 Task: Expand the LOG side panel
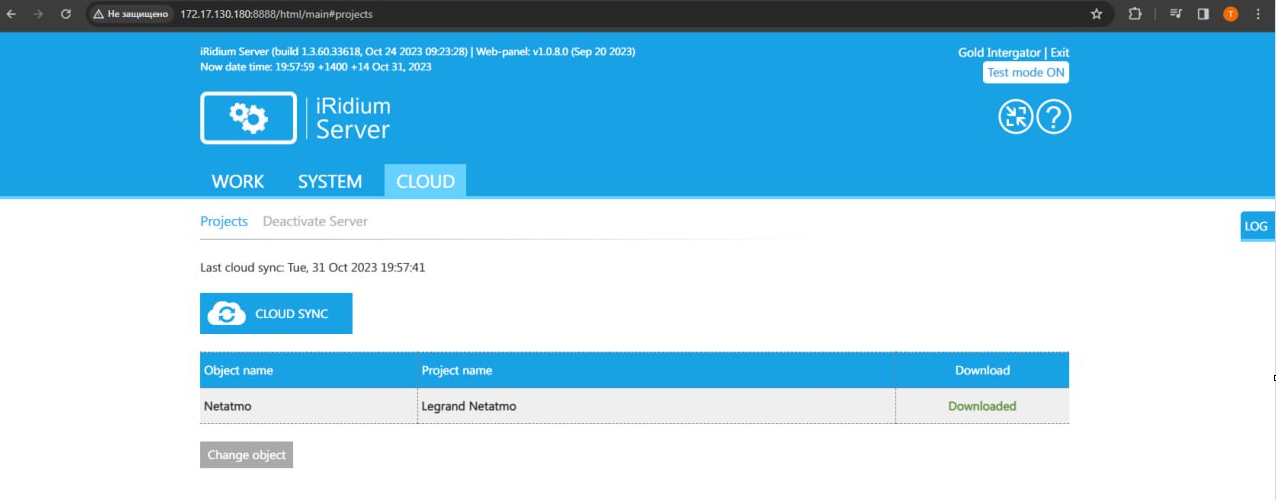click(1256, 226)
